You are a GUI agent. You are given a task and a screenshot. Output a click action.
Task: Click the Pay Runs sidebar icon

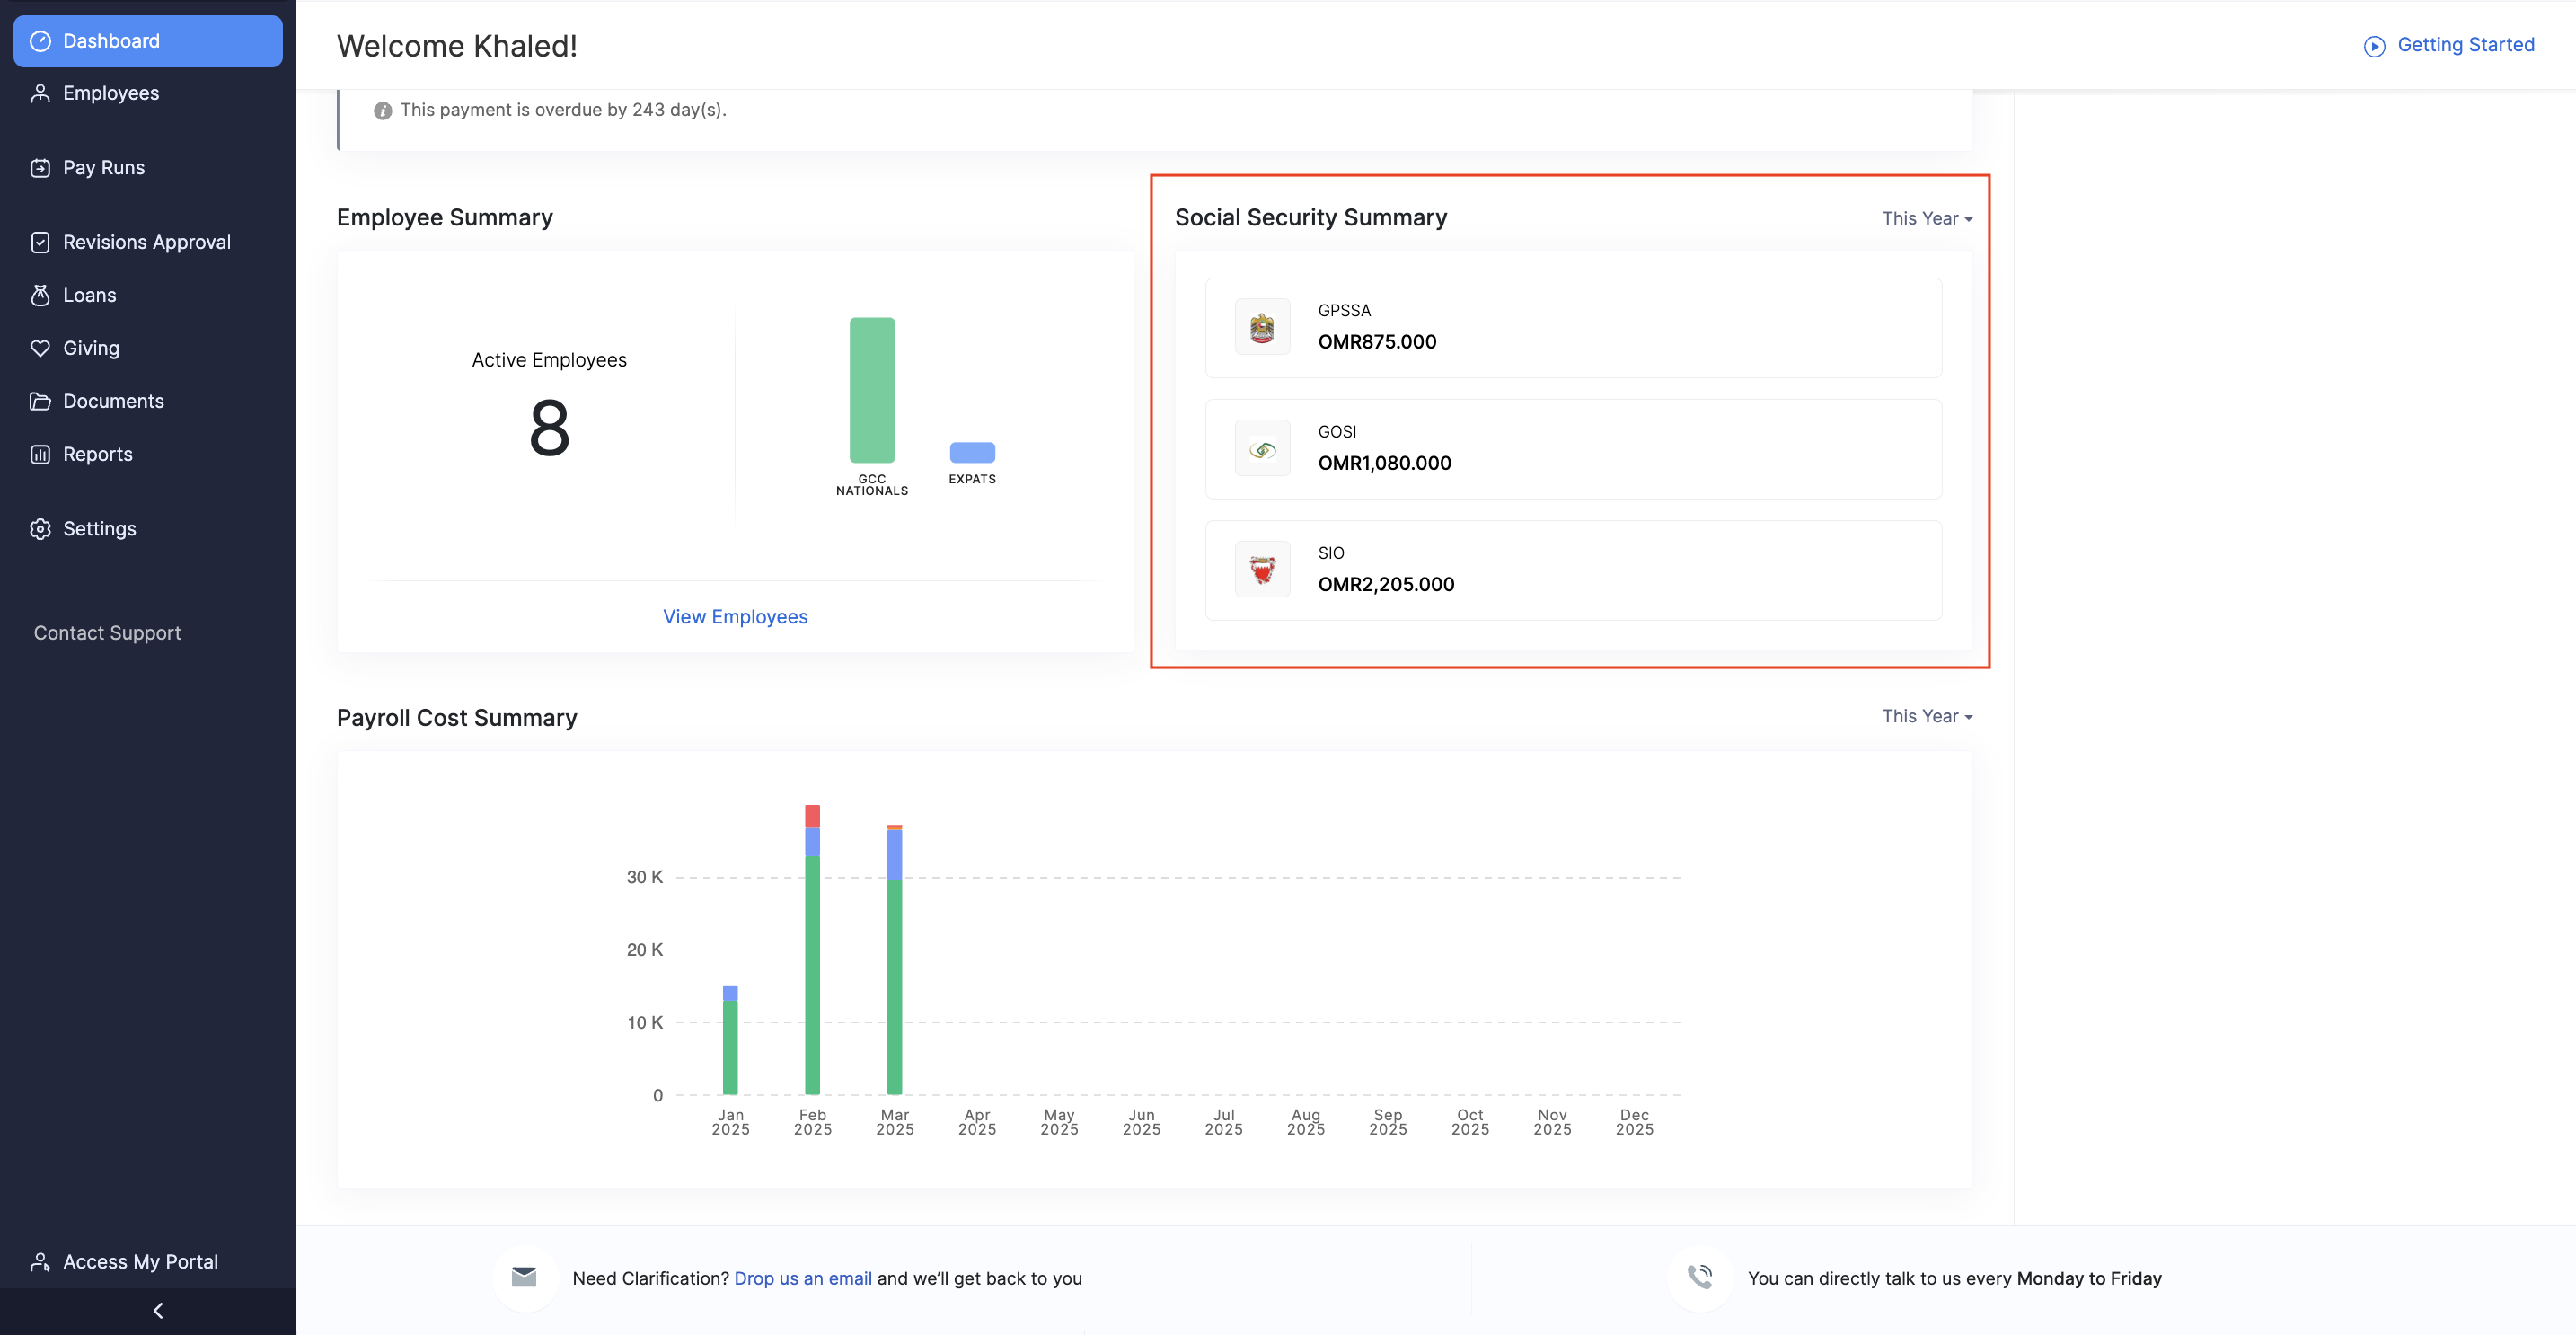40,168
